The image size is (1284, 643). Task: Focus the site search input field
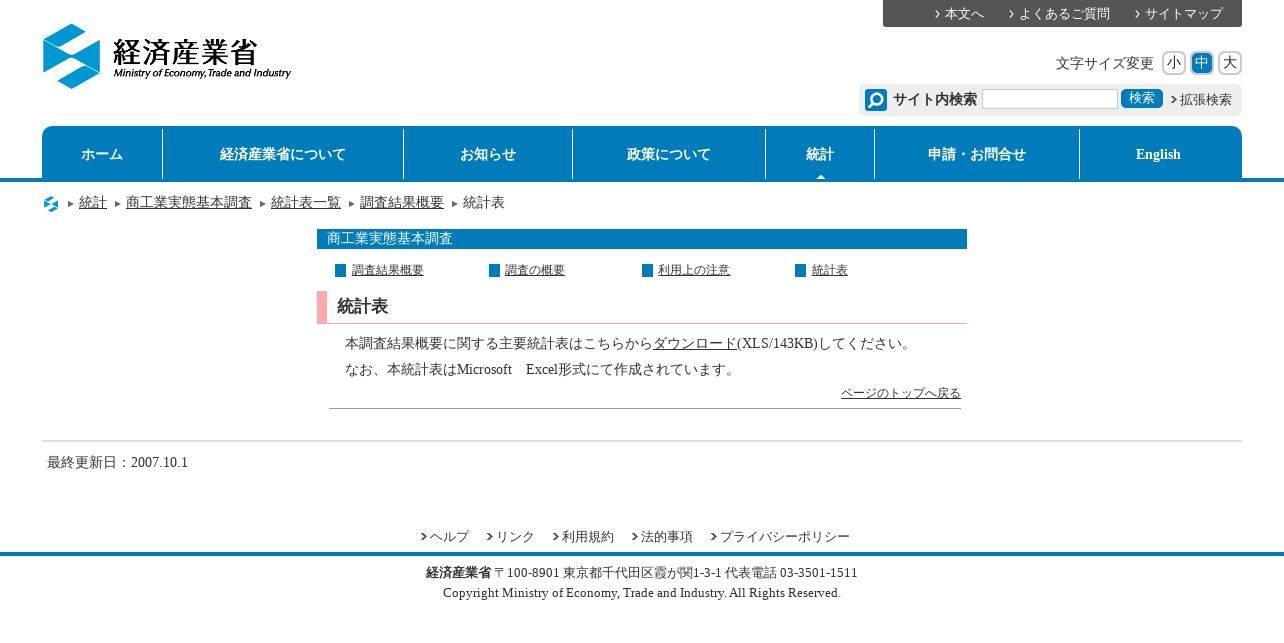[x=1050, y=99]
